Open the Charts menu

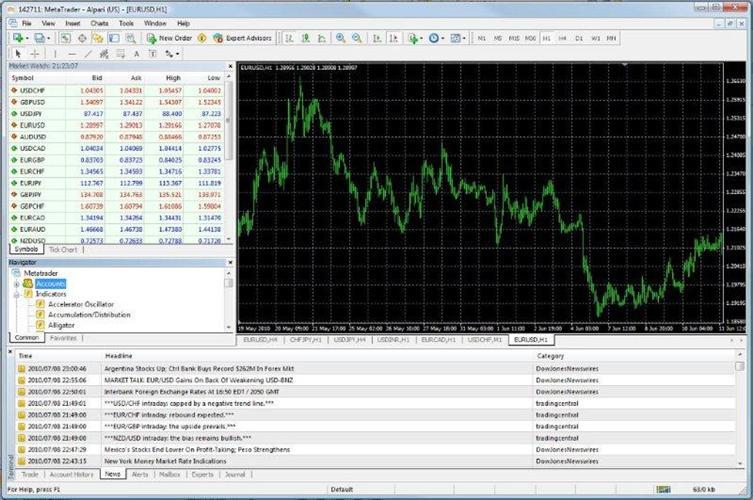tap(99, 23)
